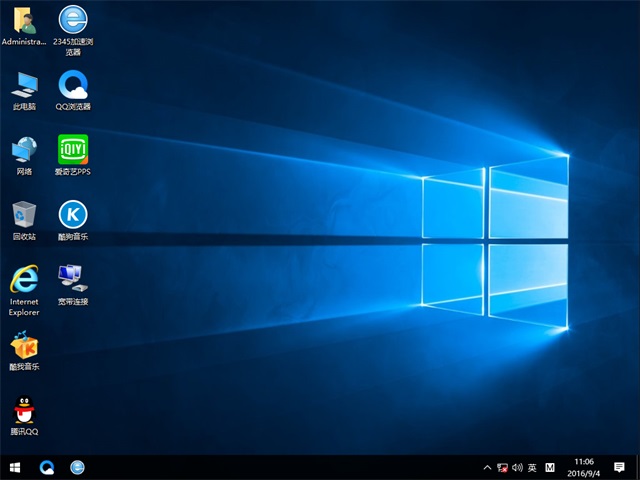Image resolution: width=640 pixels, height=480 pixels.
Task: Select the 此电脑 (This PC) icon
Action: coord(24,84)
